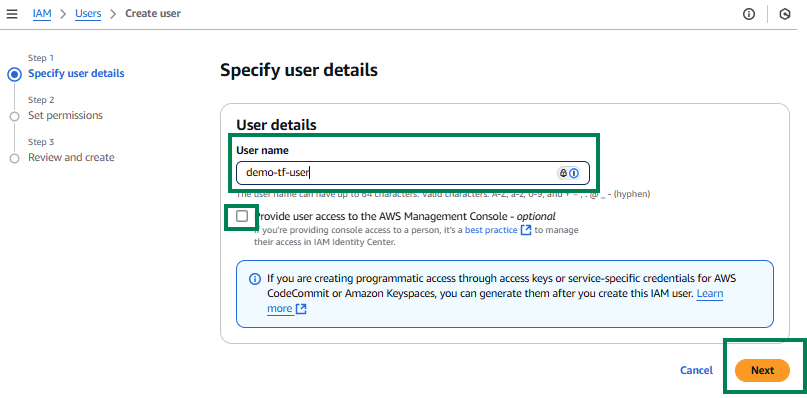
Task: Go to IAM breadcrumb link
Action: point(42,14)
